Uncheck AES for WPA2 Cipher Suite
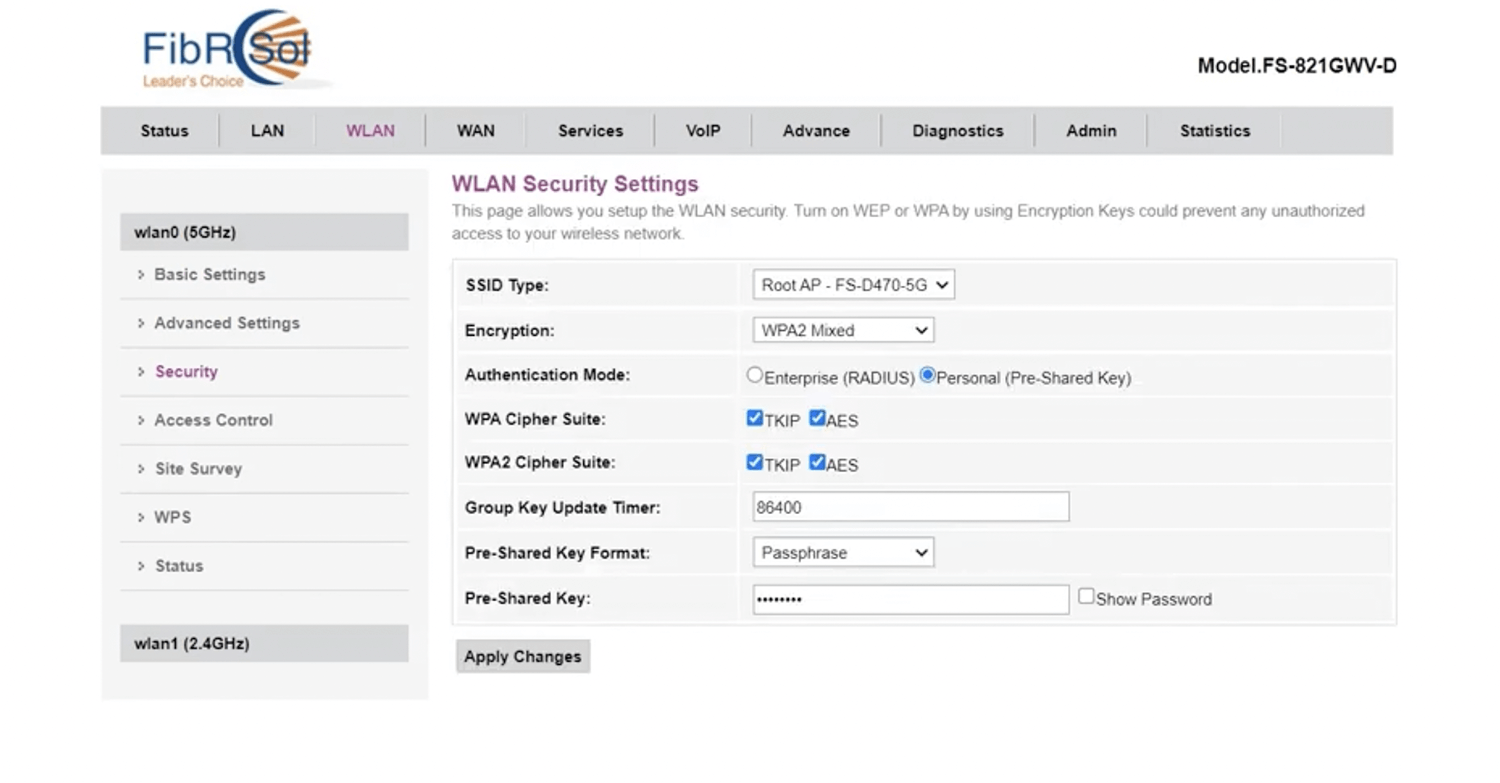The image size is (1500, 783). [x=817, y=463]
